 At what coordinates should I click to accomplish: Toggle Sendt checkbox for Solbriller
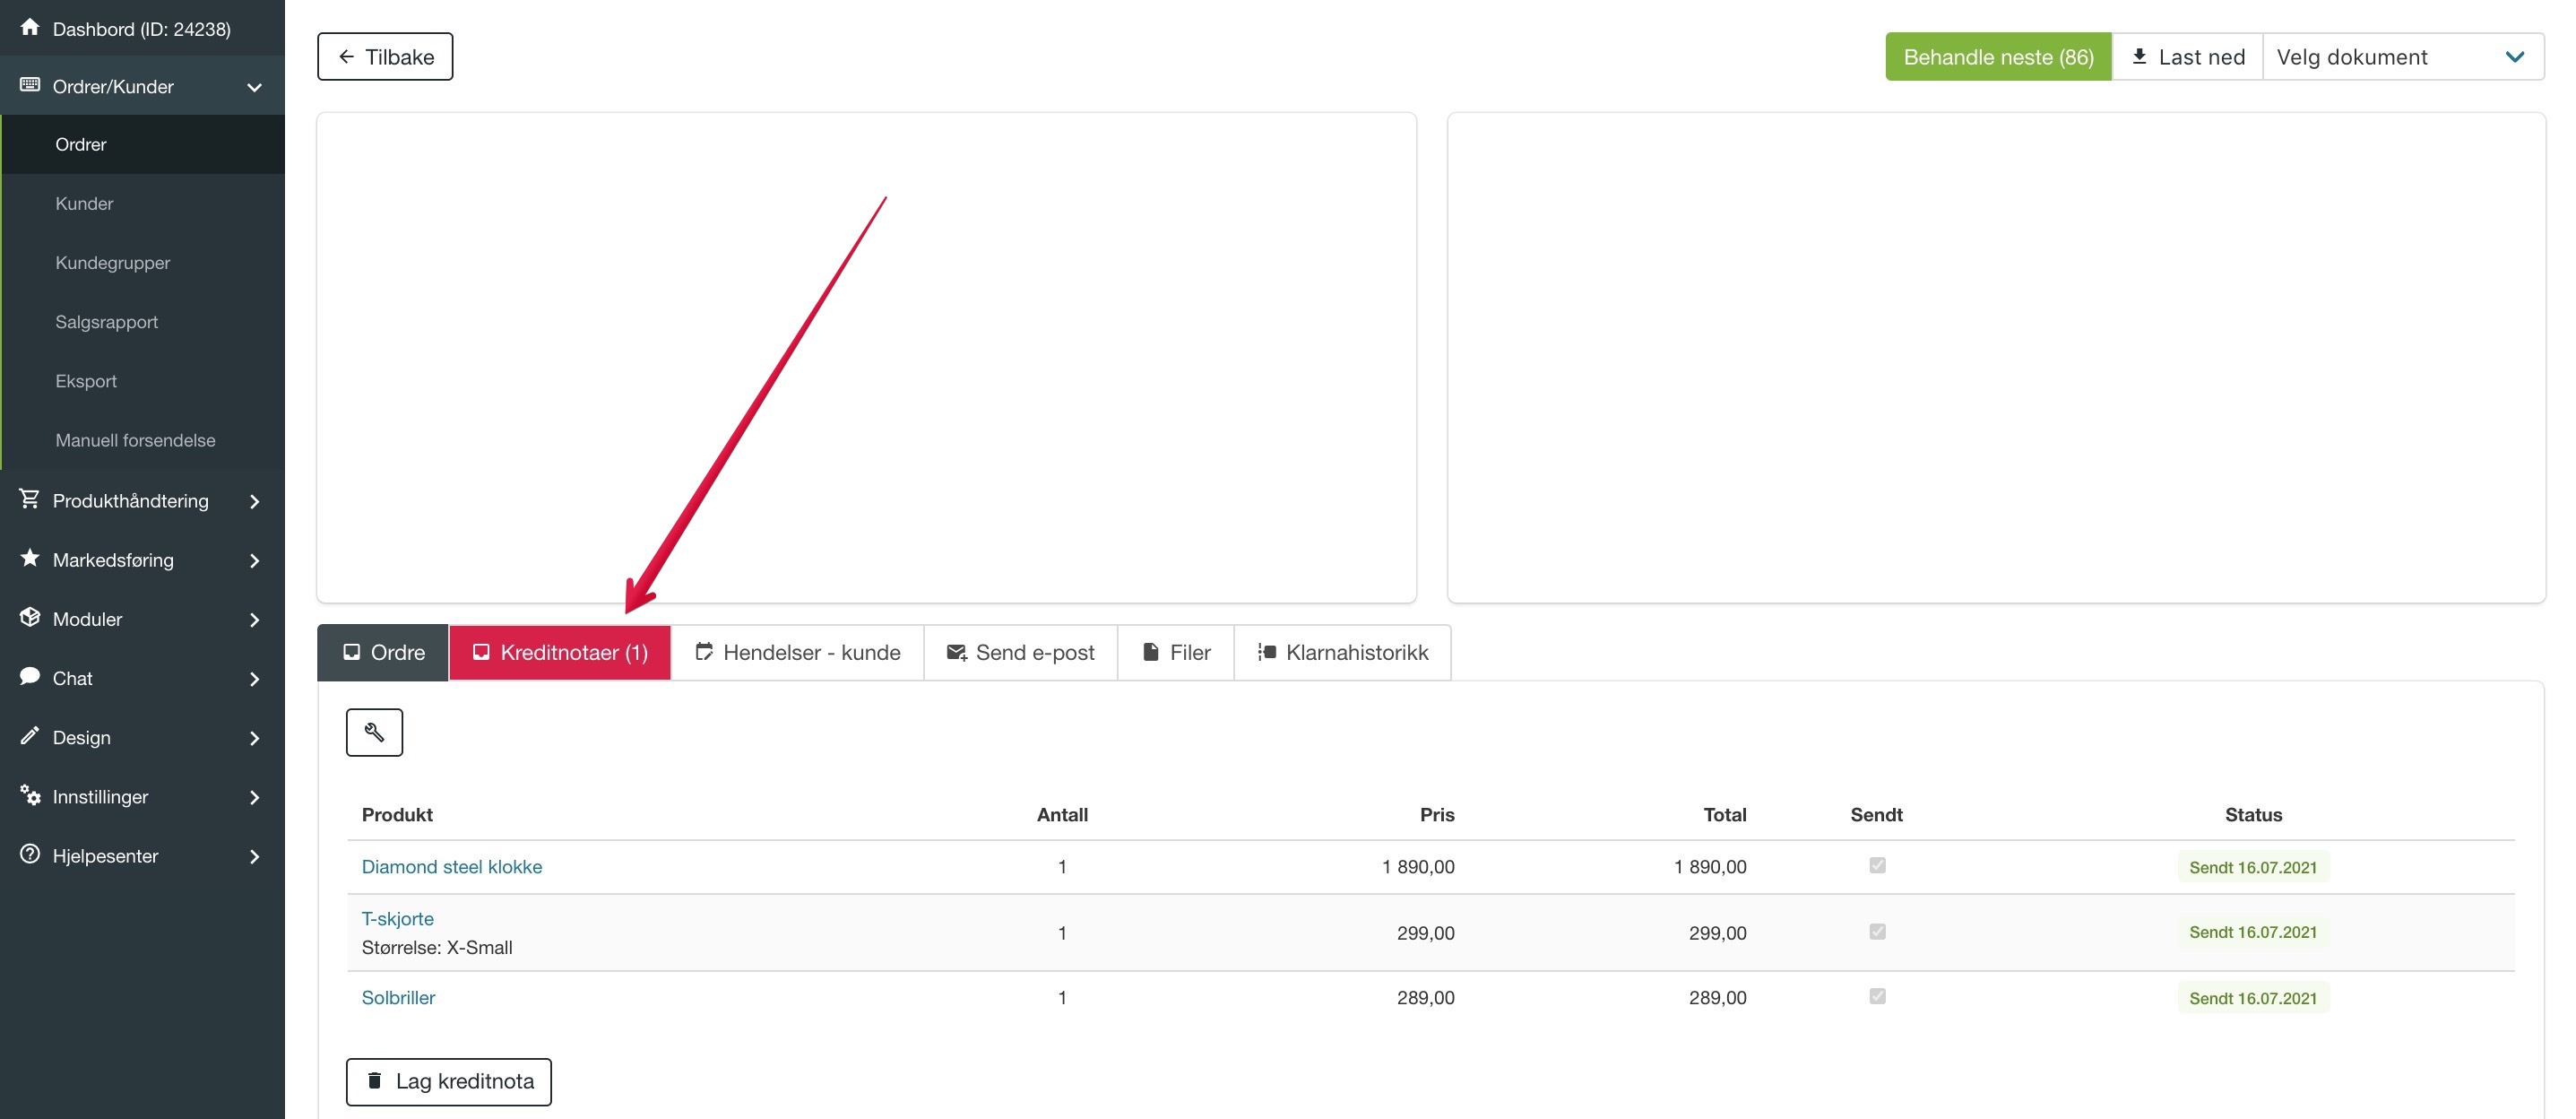(x=1877, y=997)
